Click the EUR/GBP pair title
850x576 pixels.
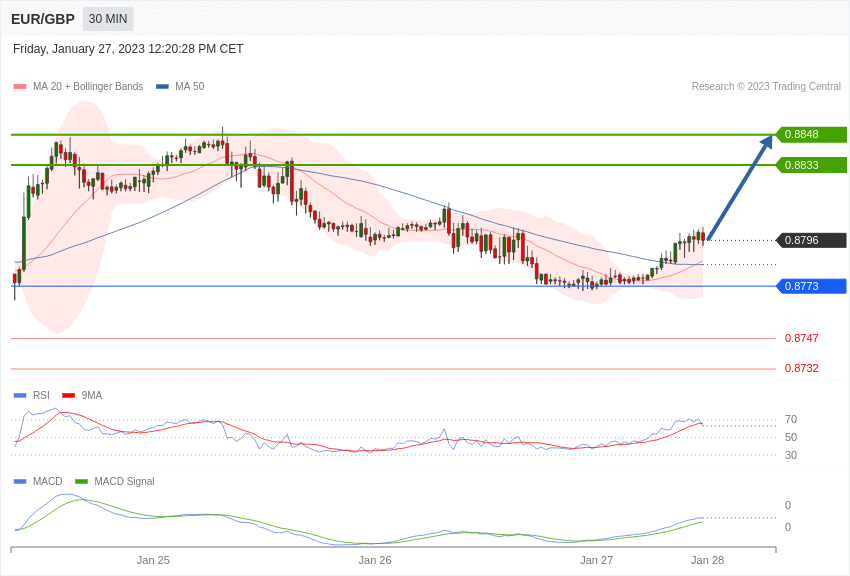pos(43,20)
